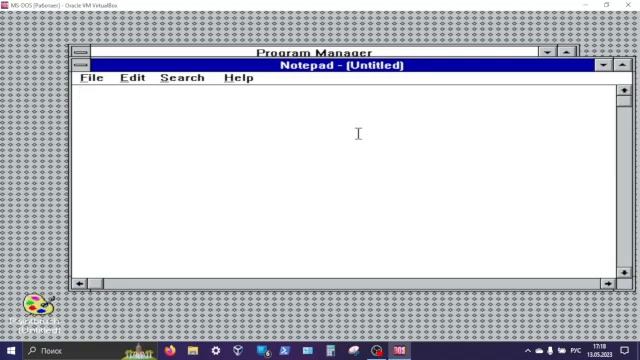Open the Windows notification center
Viewport: 640px width, 360px height.
(624, 351)
